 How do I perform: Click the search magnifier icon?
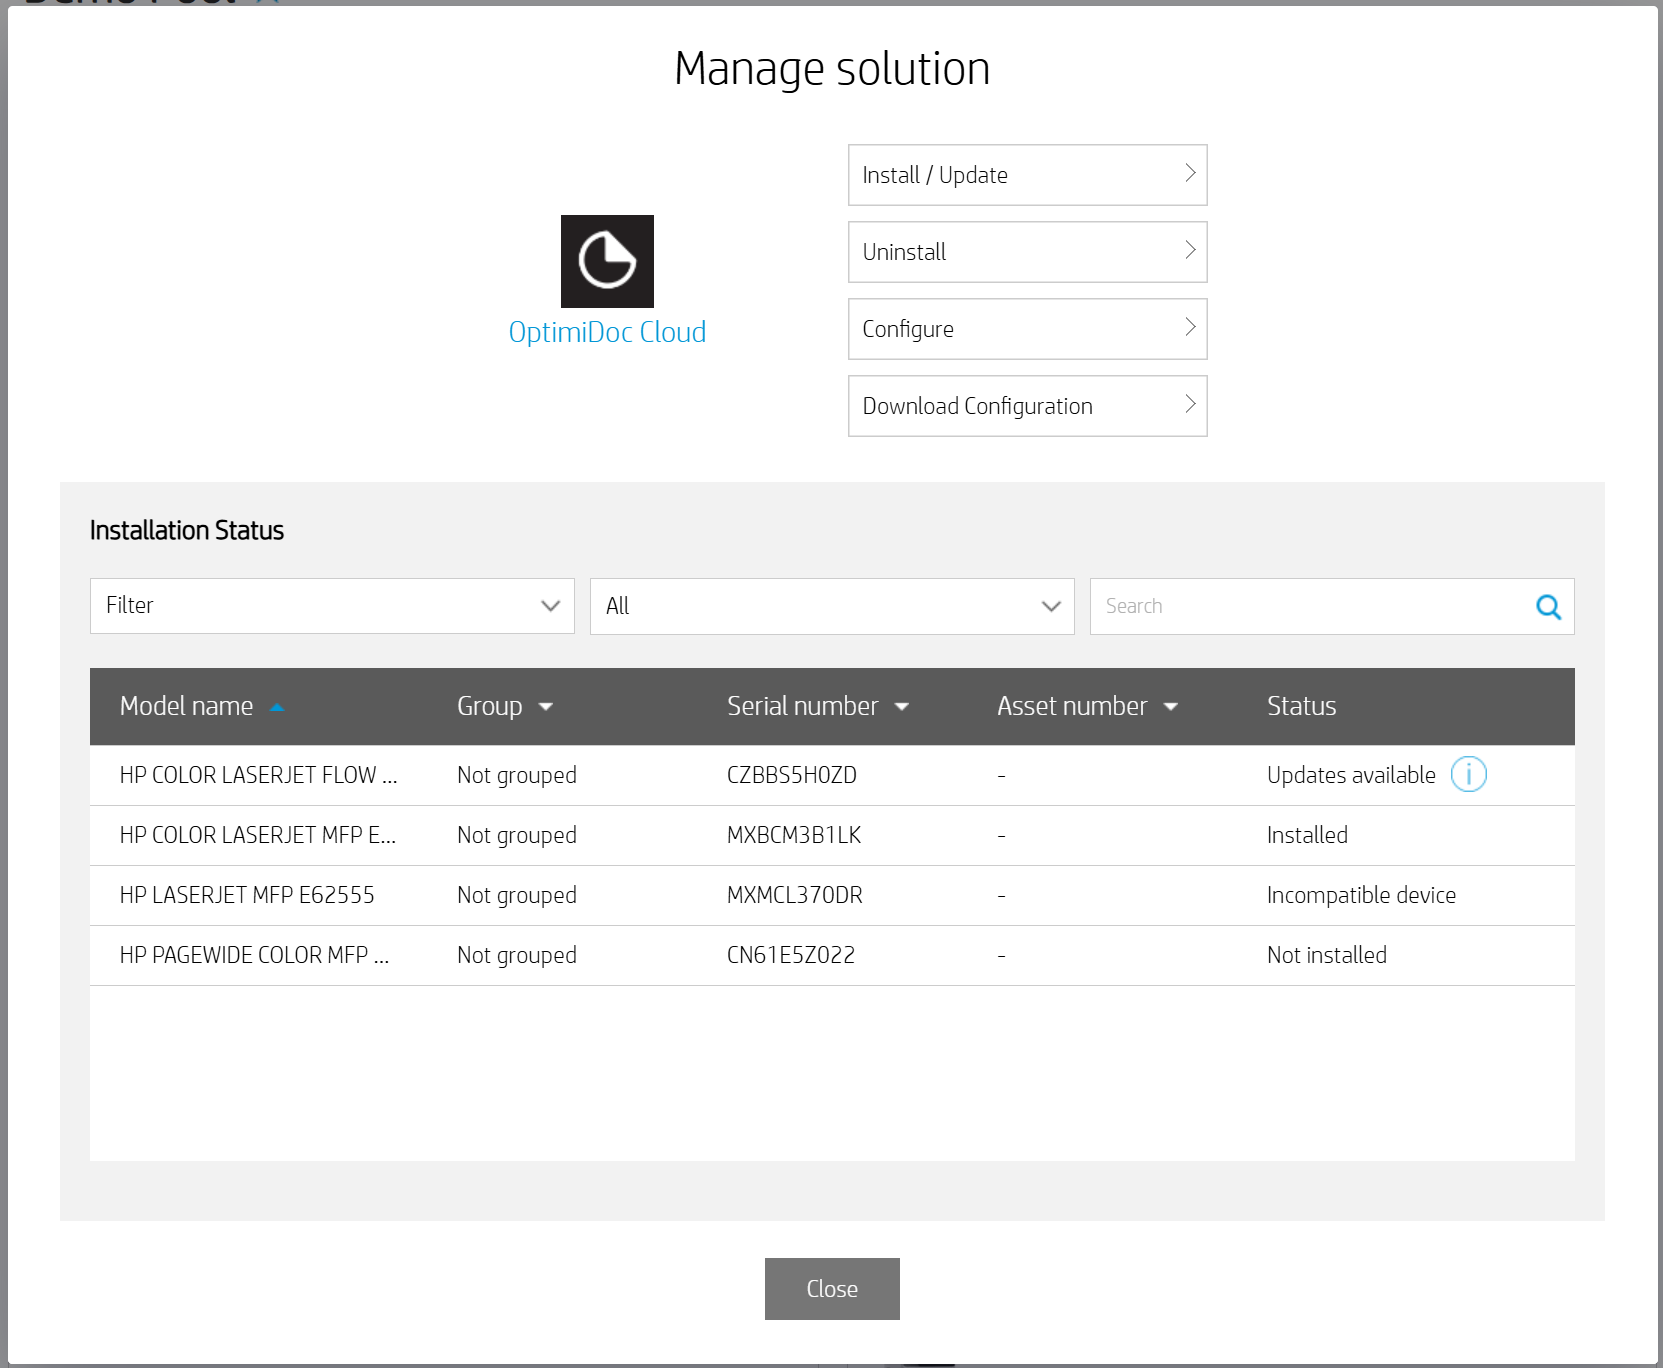tap(1548, 607)
